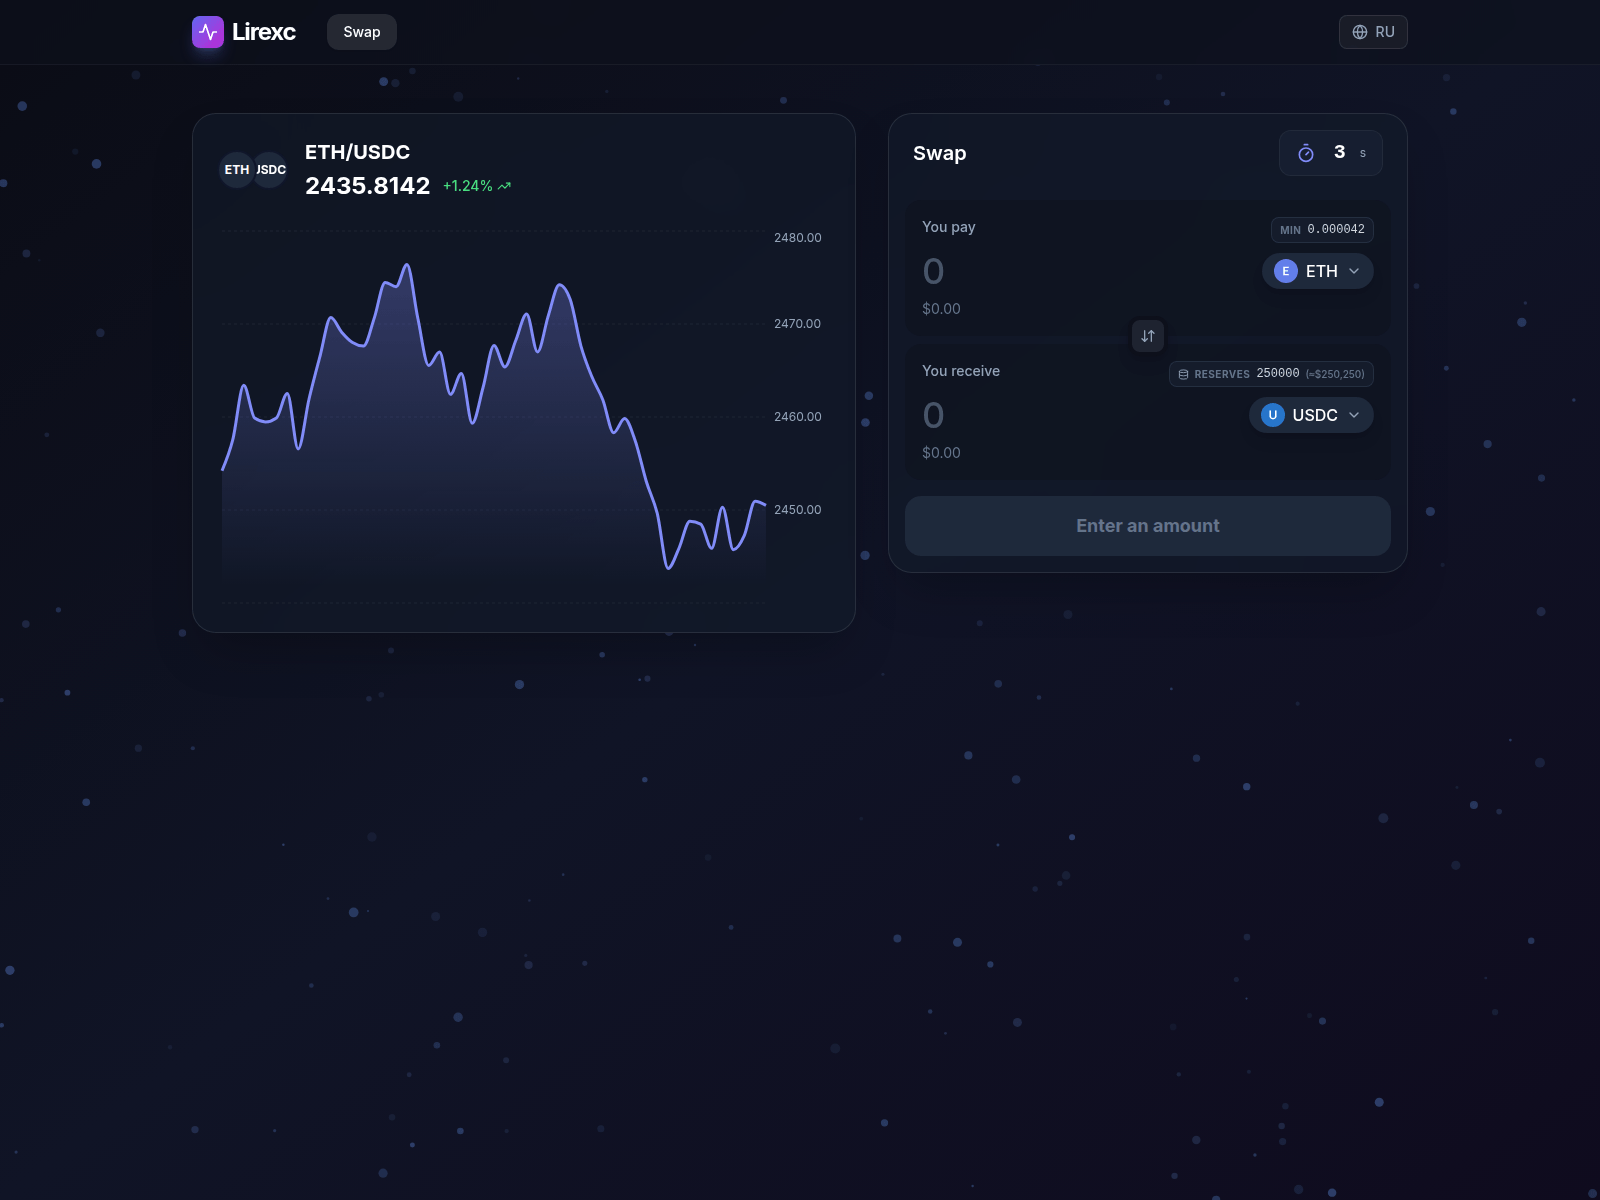Click the 2470.00 axis label
This screenshot has width=1600, height=1200.
tap(797, 324)
